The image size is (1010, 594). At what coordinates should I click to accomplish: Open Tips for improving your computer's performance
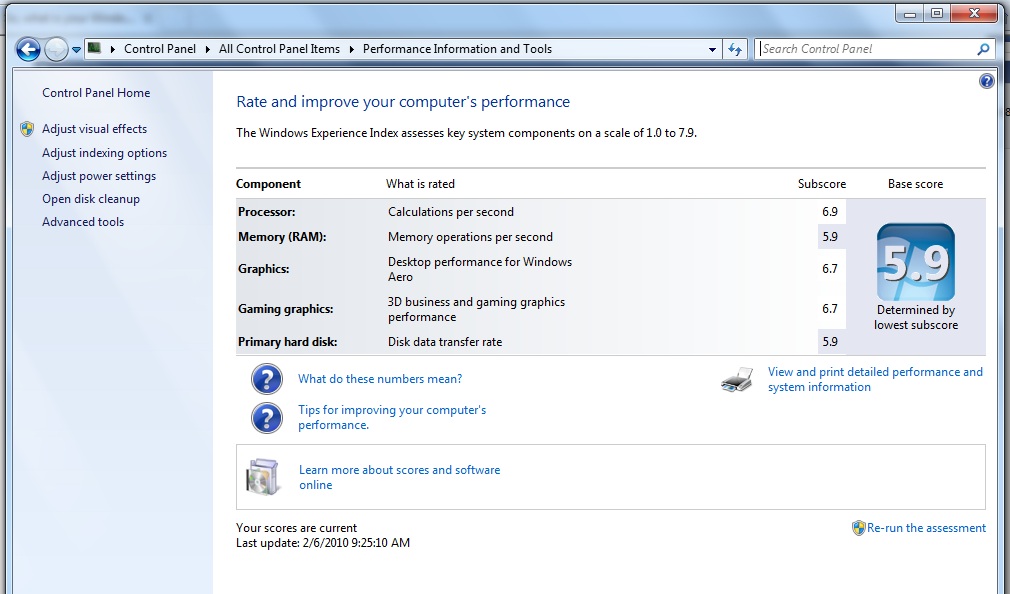coord(392,417)
